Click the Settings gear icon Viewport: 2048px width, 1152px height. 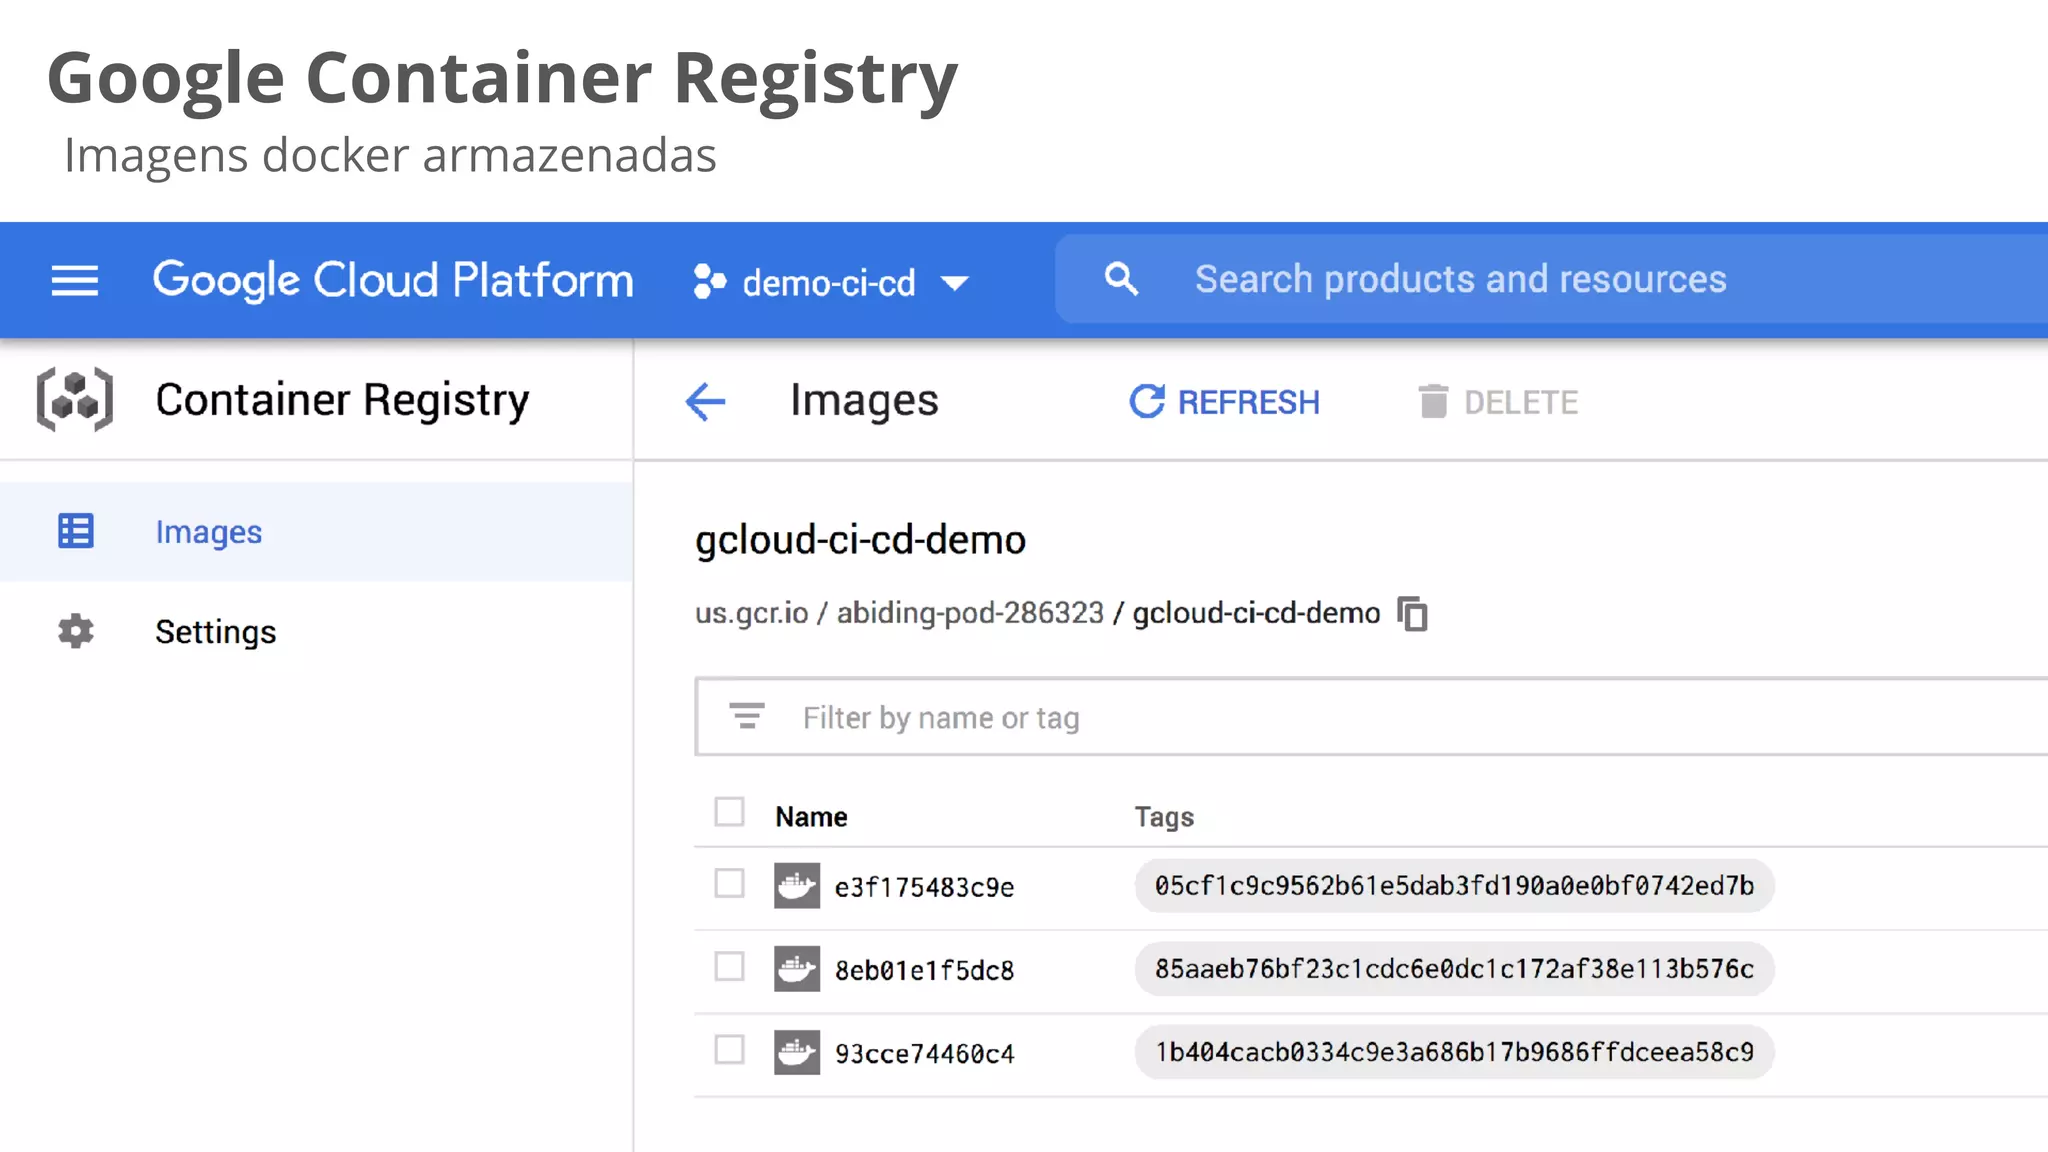(76, 631)
